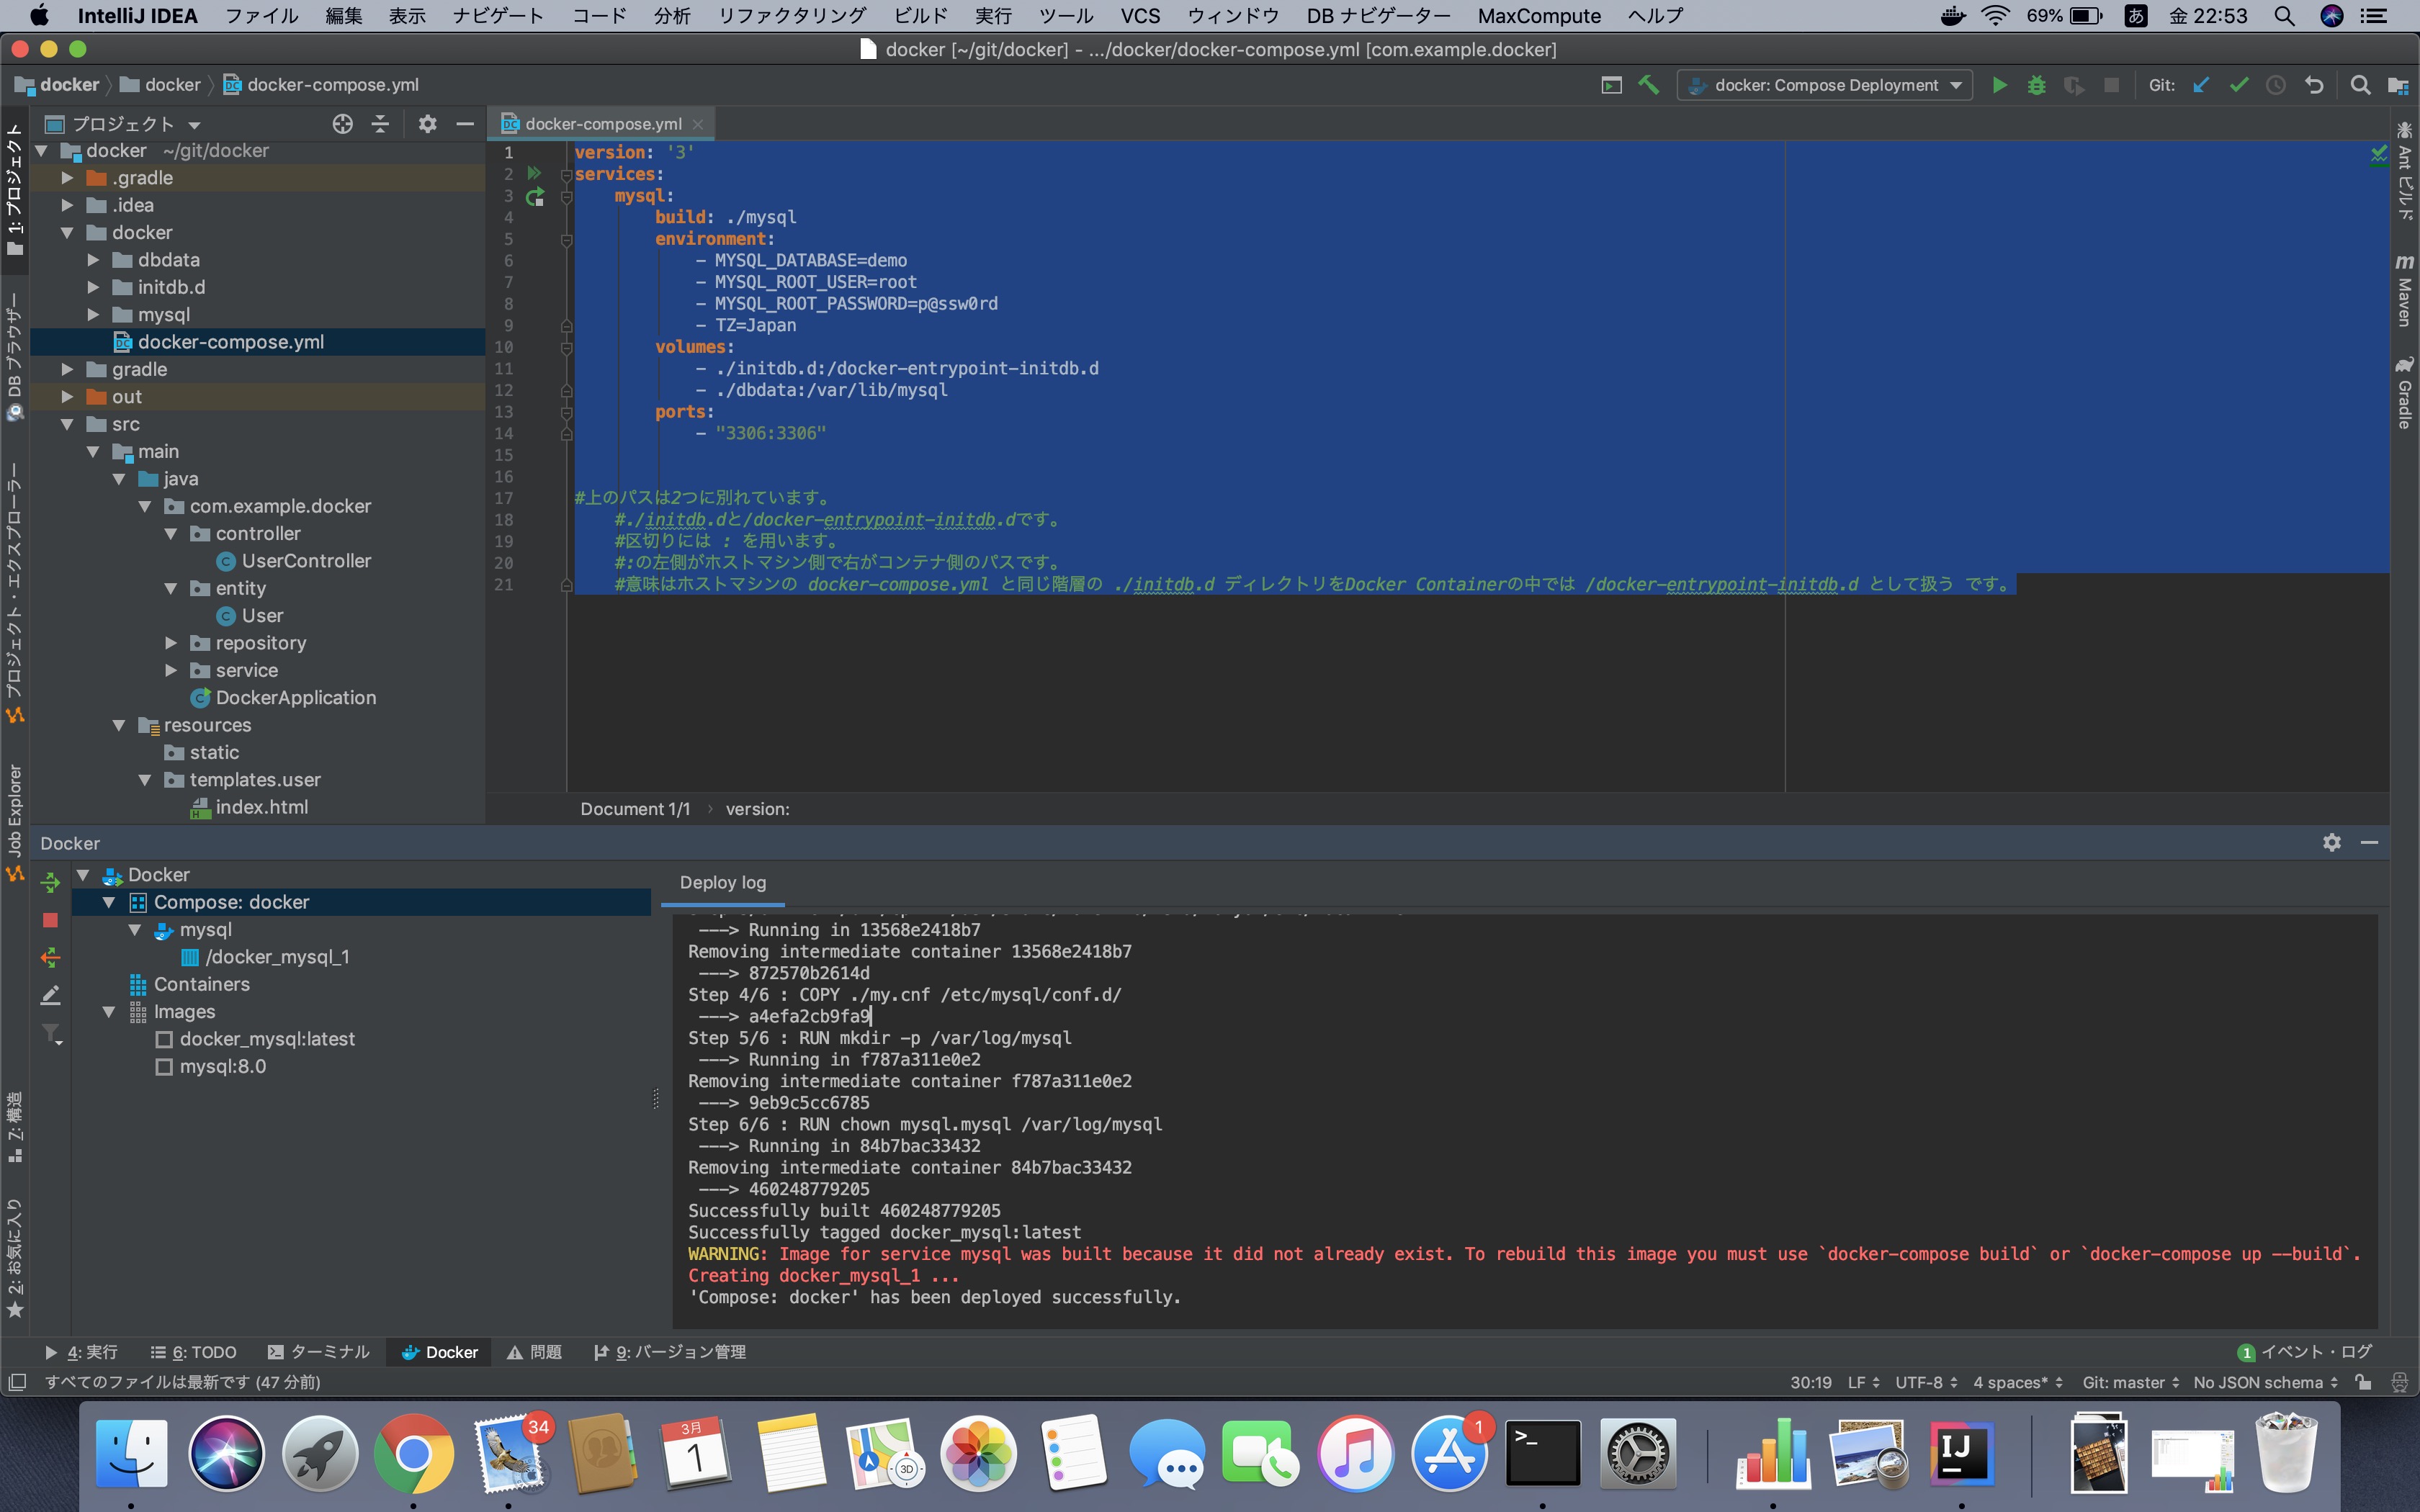Screen dimensions: 2420x1512
Task: Open the ターミナル tool window tab
Action: point(319,1352)
